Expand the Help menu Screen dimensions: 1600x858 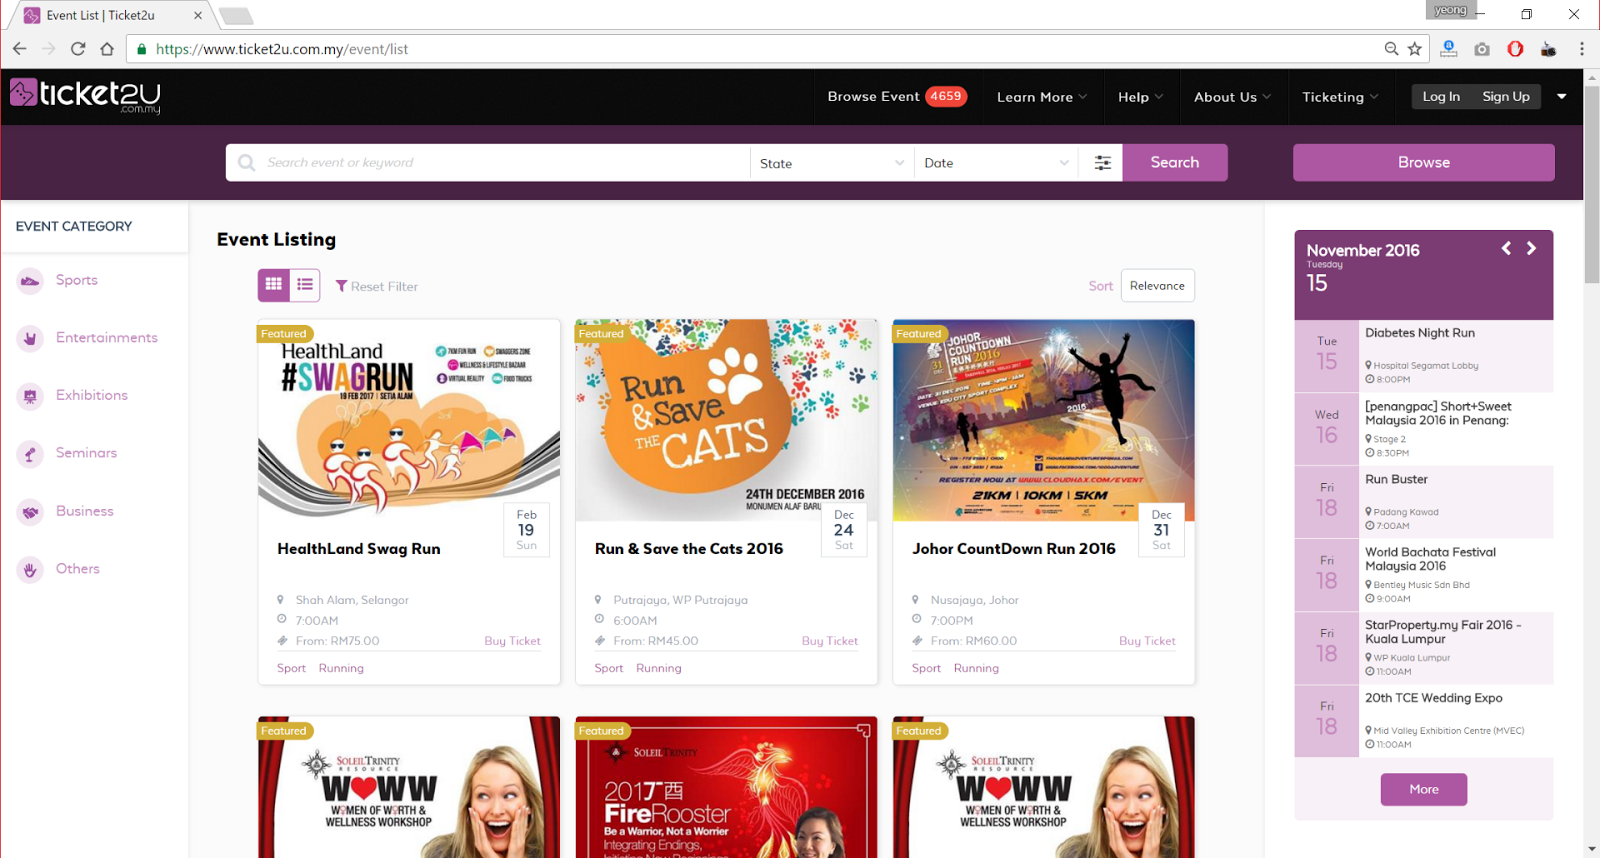pyautogui.click(x=1140, y=97)
